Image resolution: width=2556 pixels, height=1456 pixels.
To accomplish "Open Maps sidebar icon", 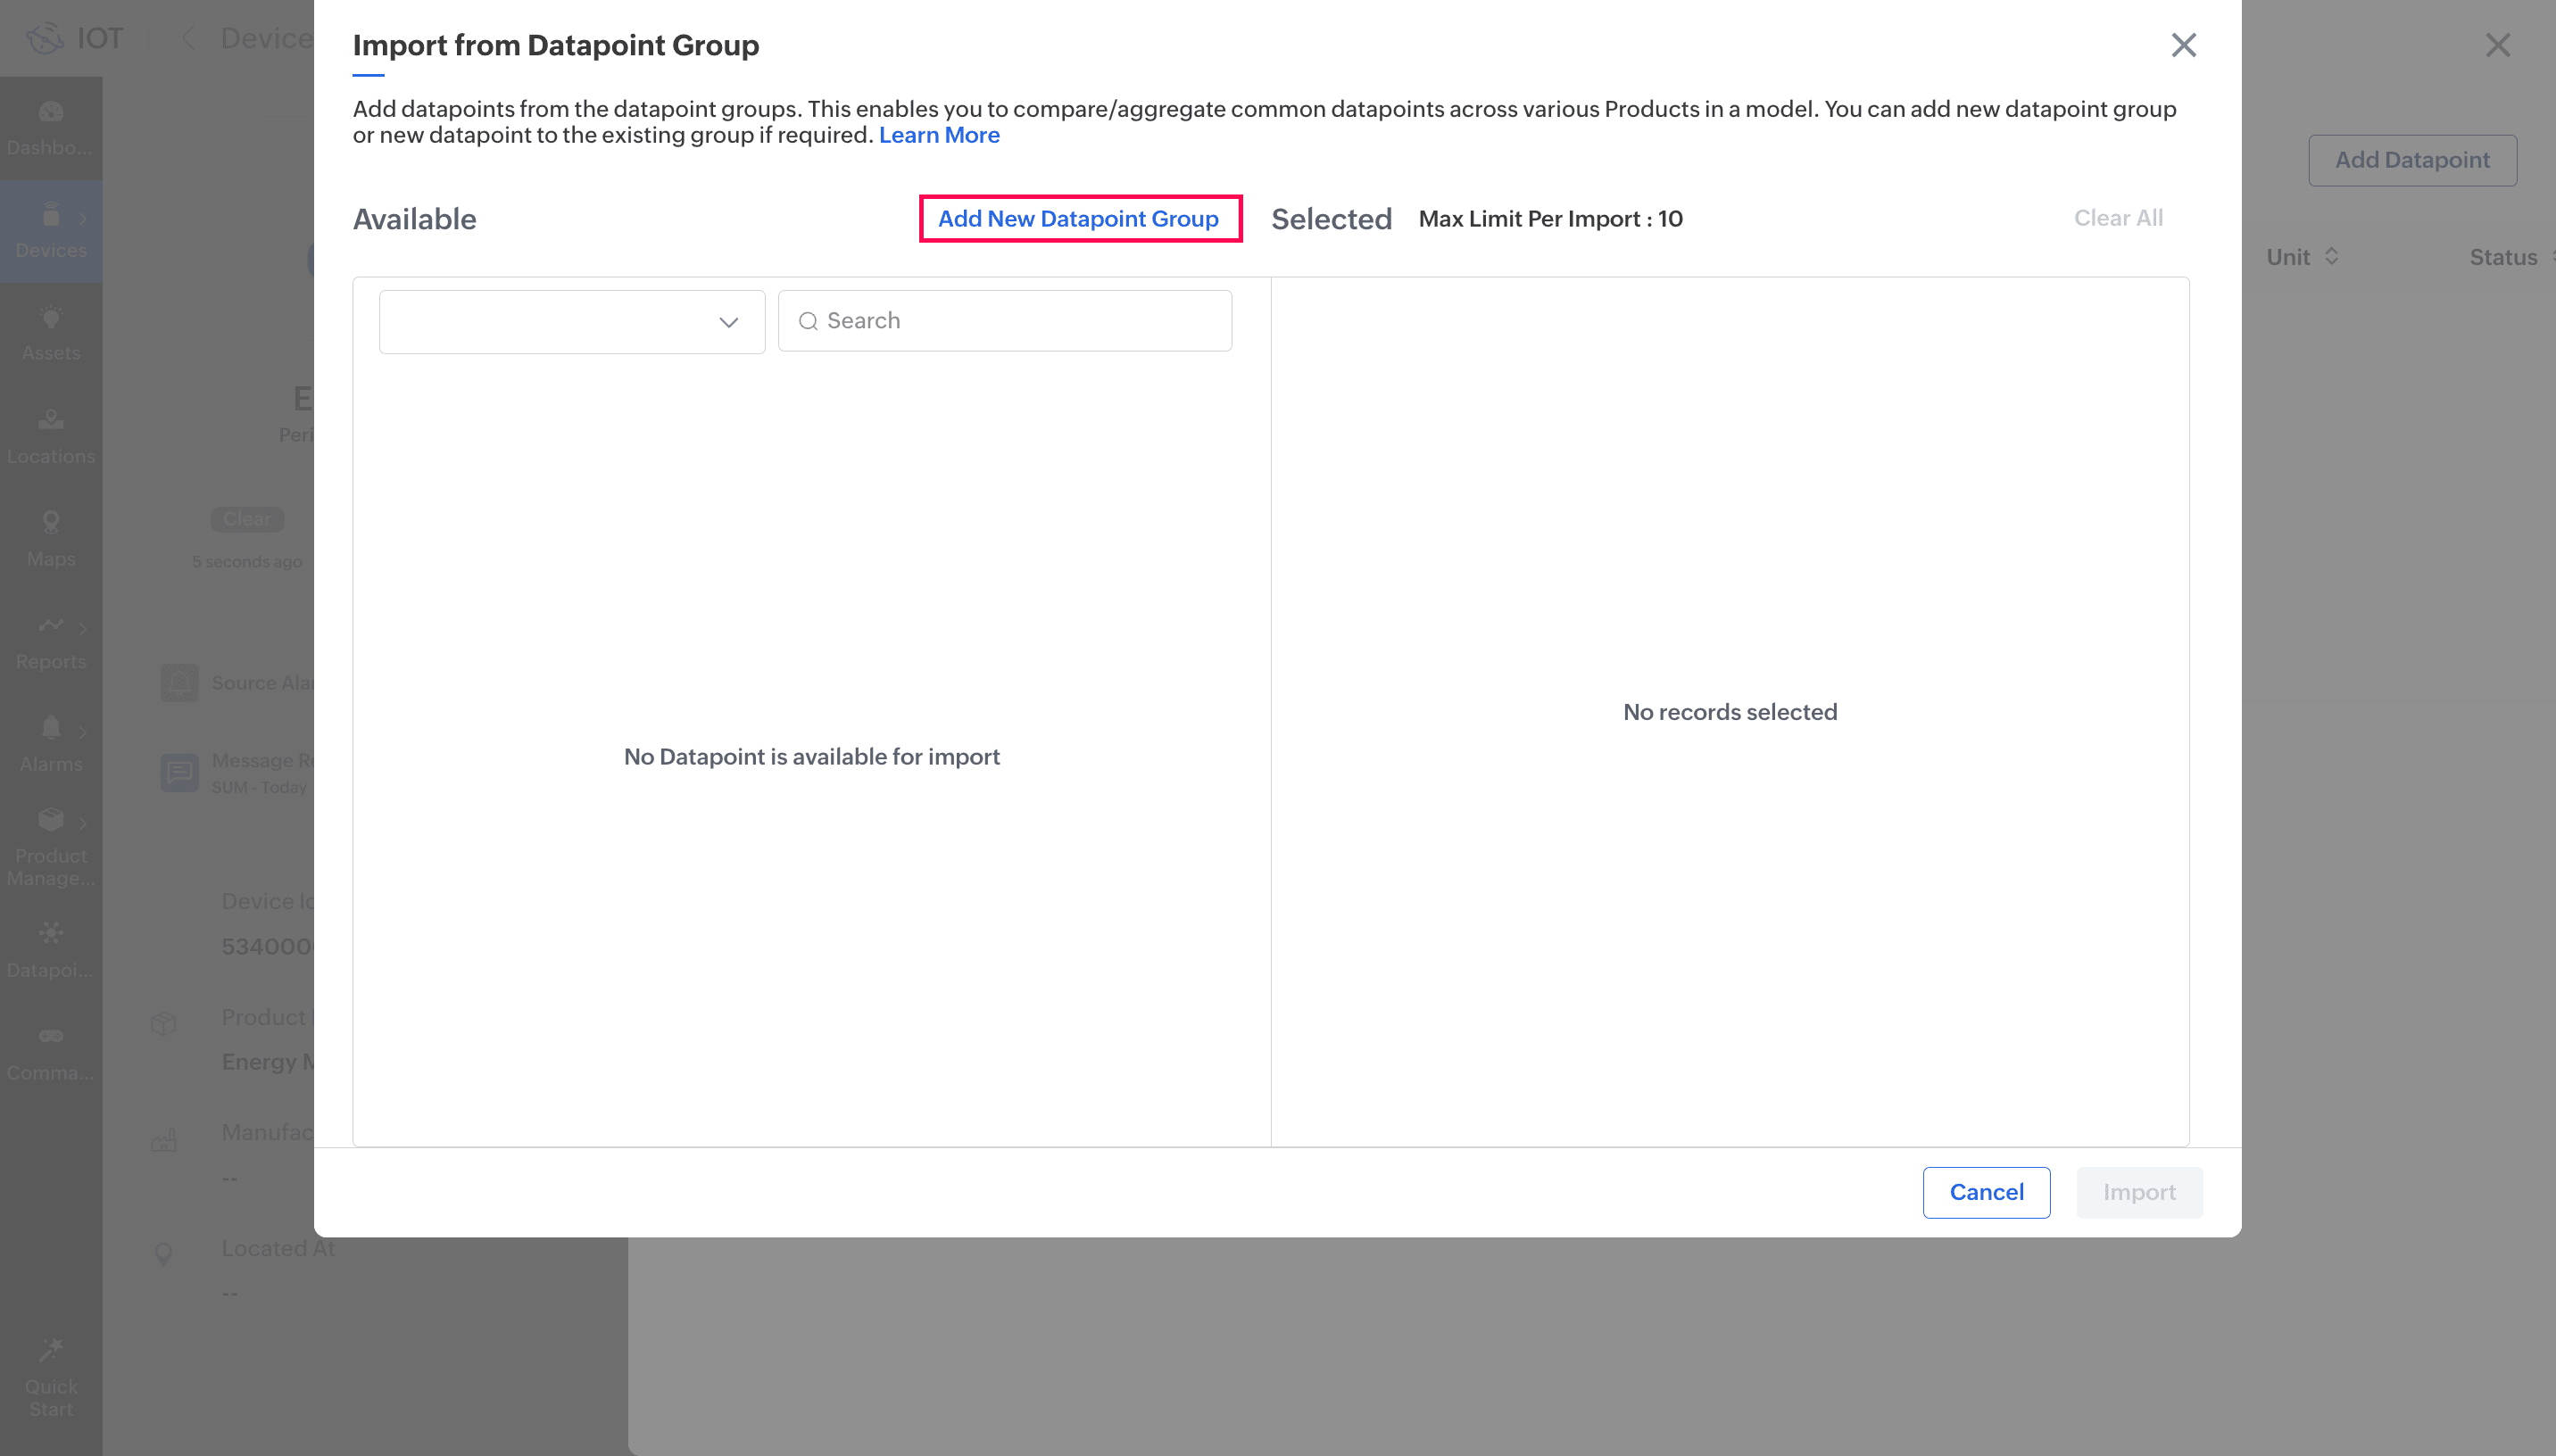I will coord(50,524).
